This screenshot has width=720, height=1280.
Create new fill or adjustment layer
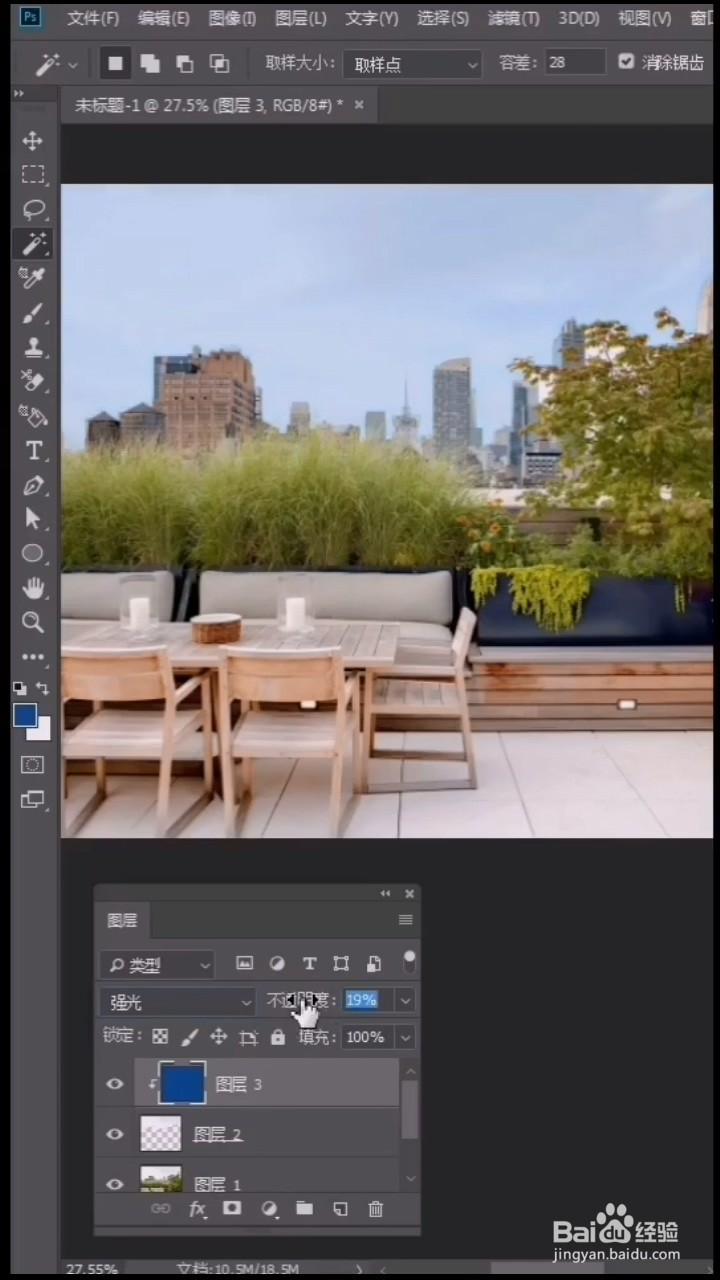(268, 1209)
